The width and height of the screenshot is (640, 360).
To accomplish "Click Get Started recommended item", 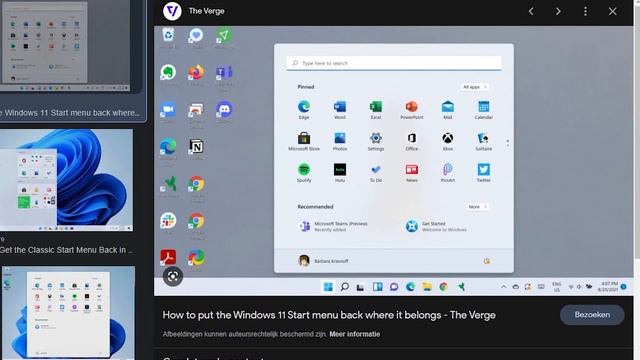I will (x=437, y=226).
